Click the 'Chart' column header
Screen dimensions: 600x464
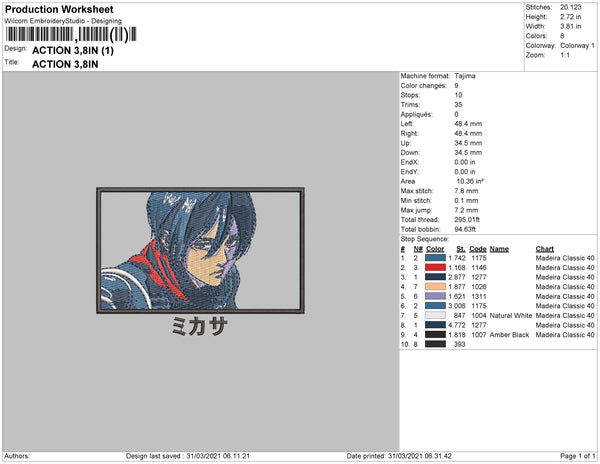click(x=545, y=249)
